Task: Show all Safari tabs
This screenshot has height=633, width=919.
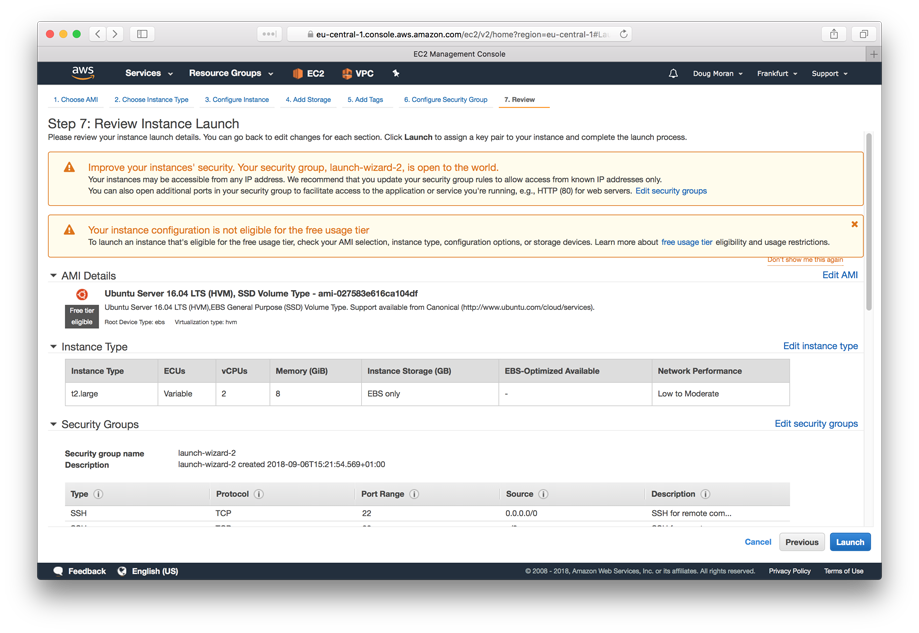Action: point(863,34)
